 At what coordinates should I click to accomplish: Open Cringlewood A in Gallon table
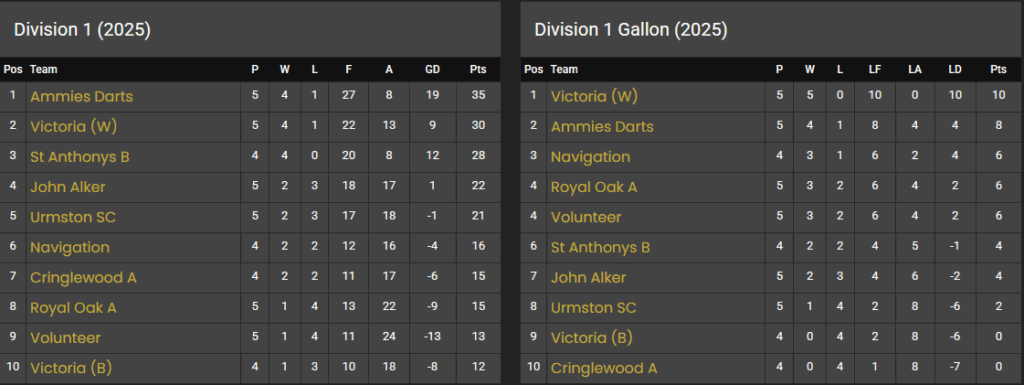(604, 368)
